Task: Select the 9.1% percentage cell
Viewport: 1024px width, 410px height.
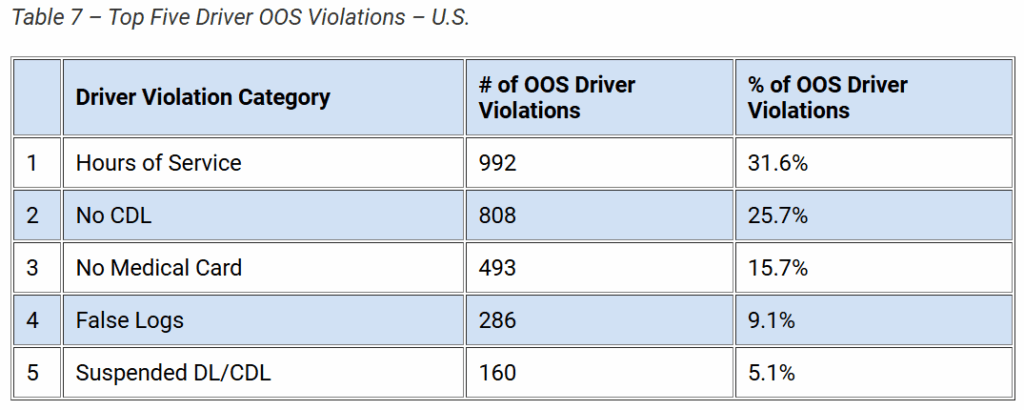Action: [771, 321]
